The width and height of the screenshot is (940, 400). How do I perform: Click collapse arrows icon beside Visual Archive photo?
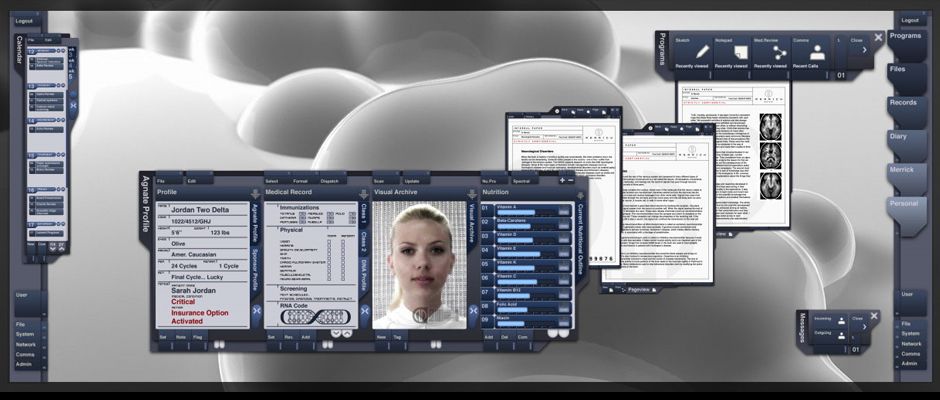[473, 310]
